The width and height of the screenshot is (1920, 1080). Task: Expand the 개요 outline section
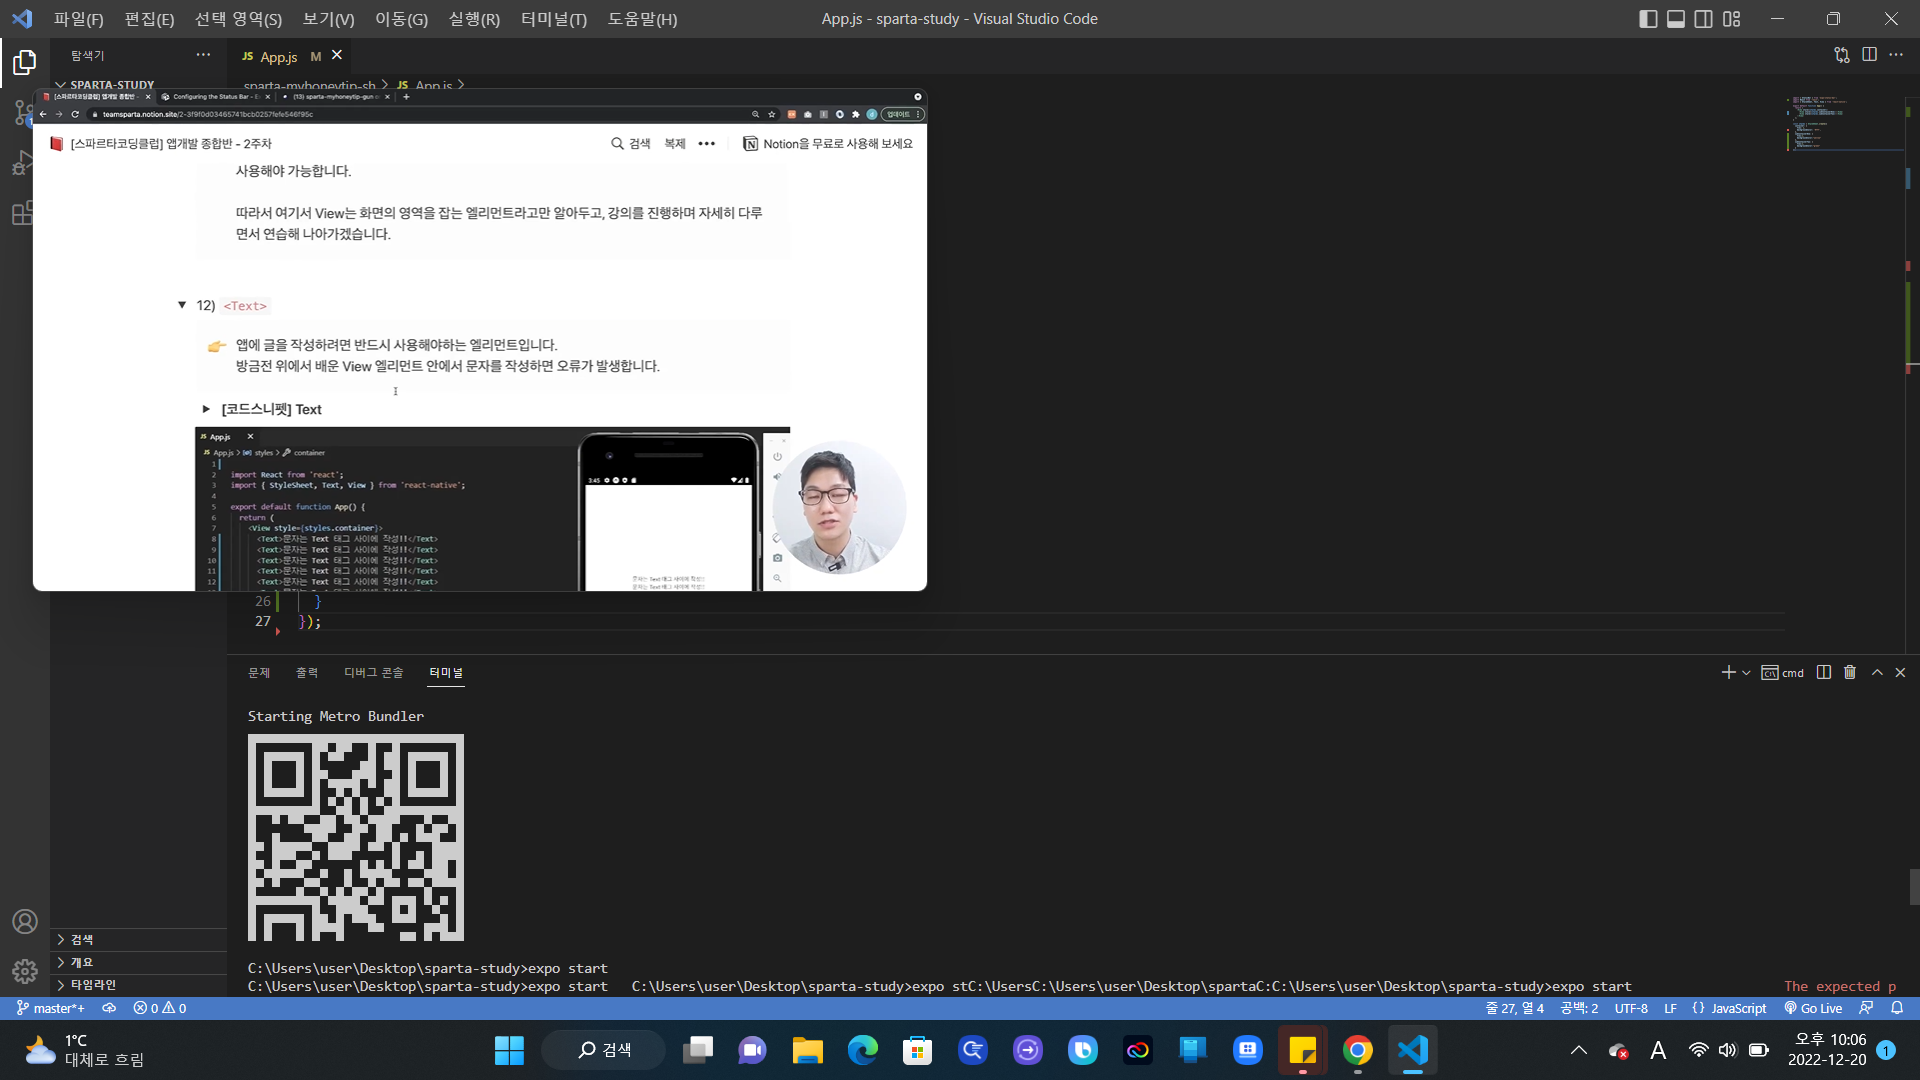[x=139, y=962]
